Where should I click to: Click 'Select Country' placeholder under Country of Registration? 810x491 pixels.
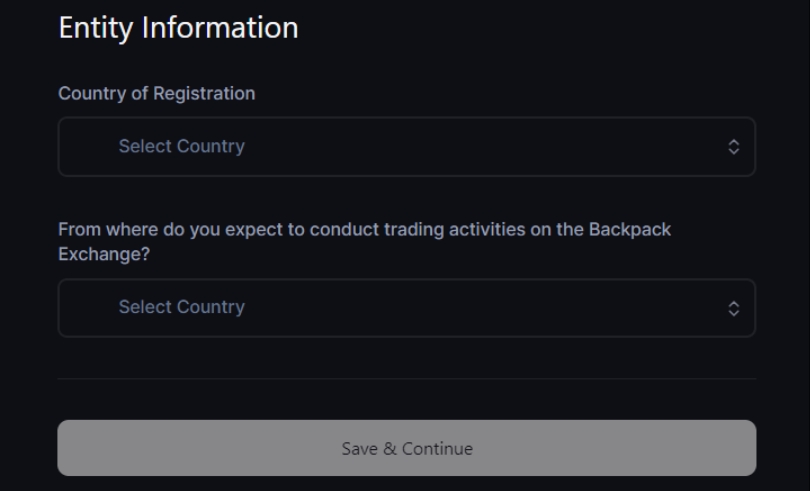pyautogui.click(x=181, y=147)
